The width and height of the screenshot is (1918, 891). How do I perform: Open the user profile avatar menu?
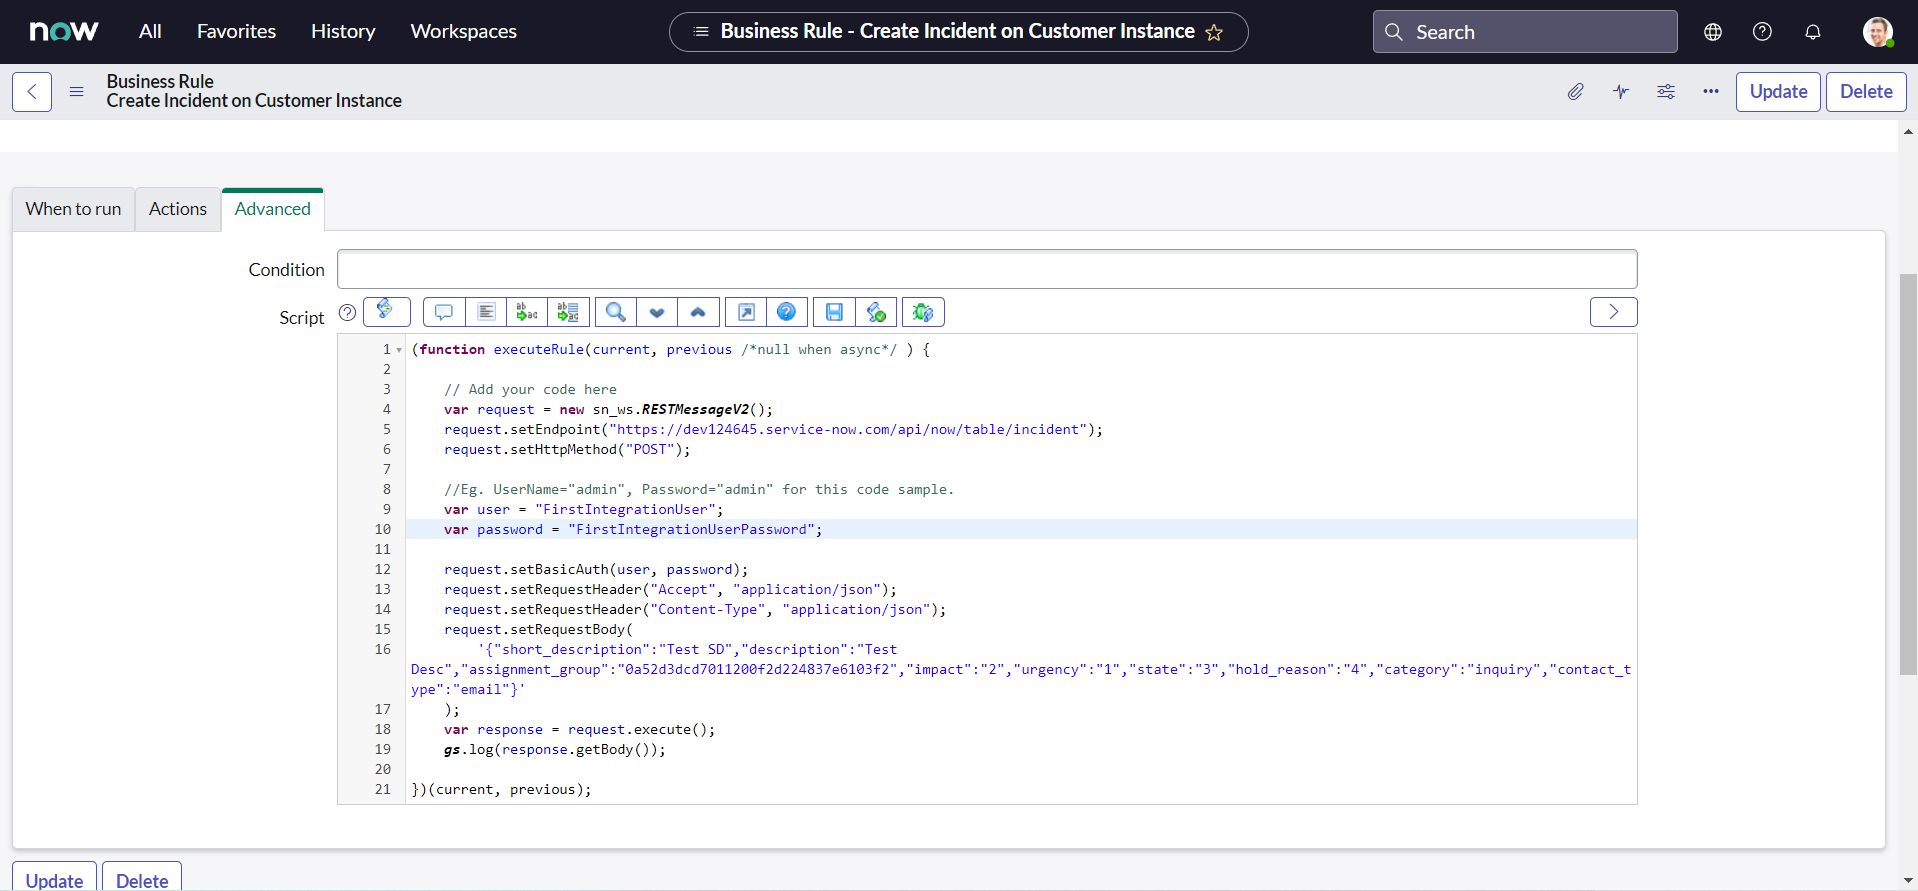(x=1877, y=32)
